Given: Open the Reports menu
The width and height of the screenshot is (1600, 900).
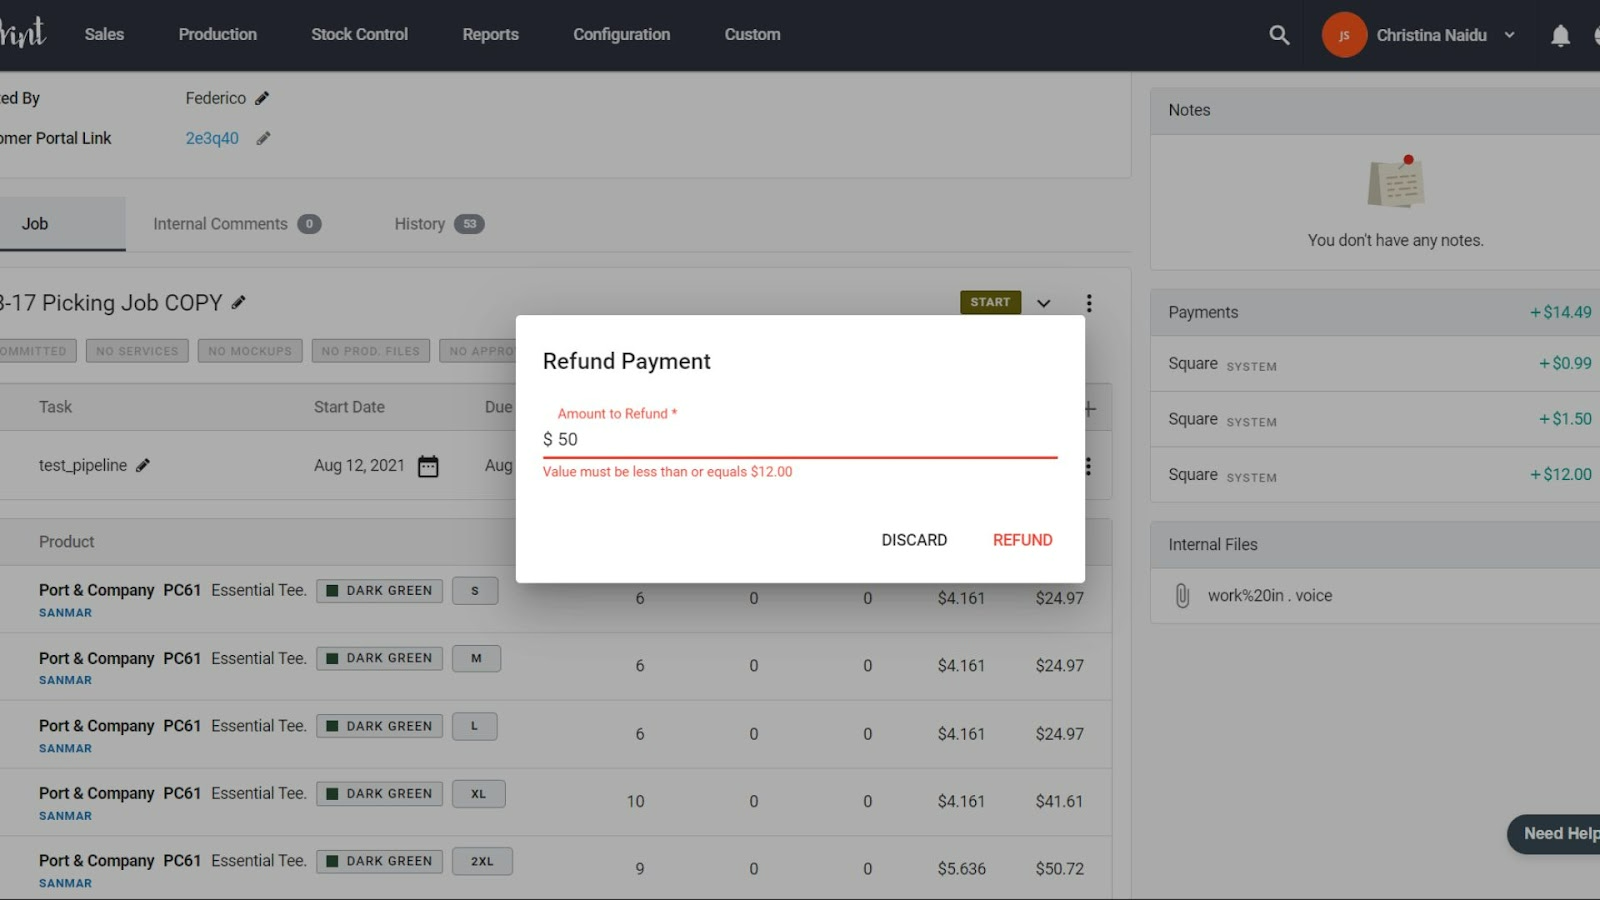Looking at the screenshot, I should click(490, 34).
